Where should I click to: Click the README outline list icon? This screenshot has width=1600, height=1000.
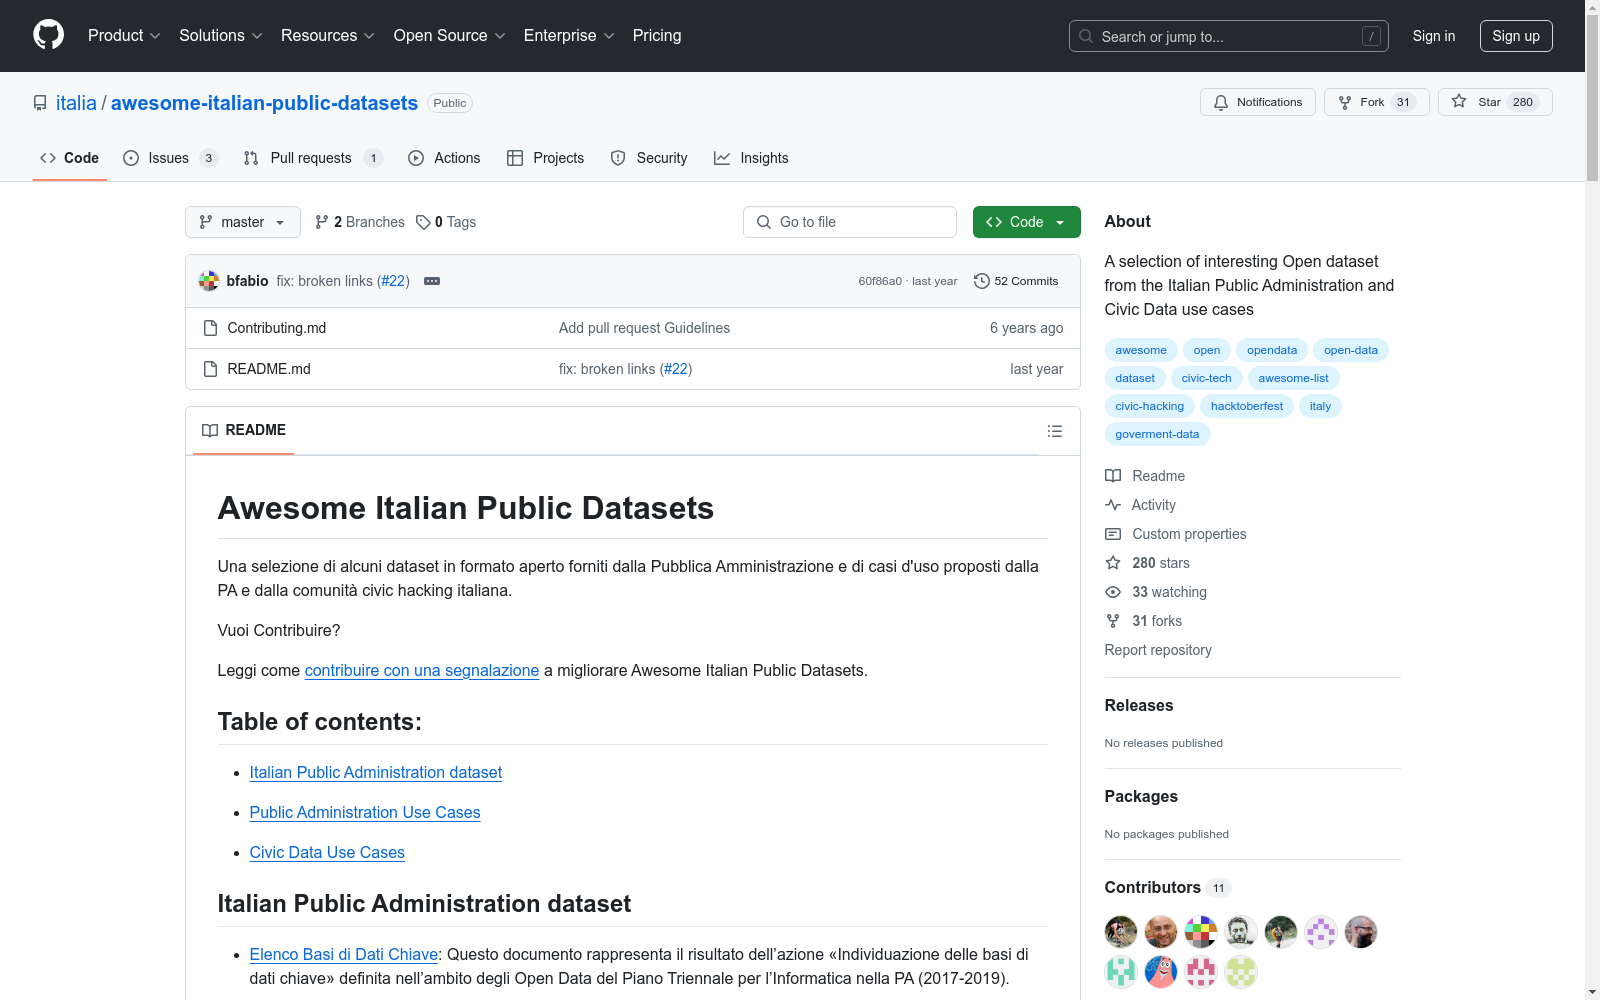tap(1054, 431)
